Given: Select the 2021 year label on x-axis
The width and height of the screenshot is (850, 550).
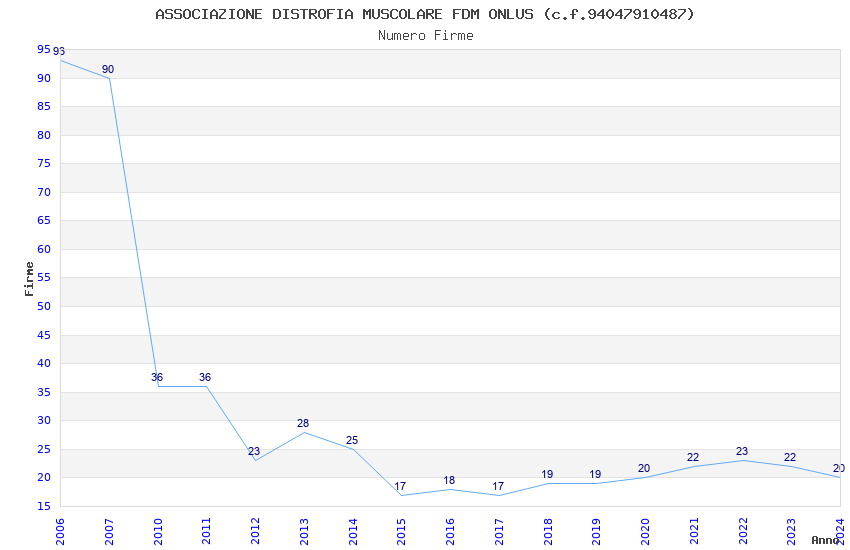Looking at the screenshot, I should 694,531.
